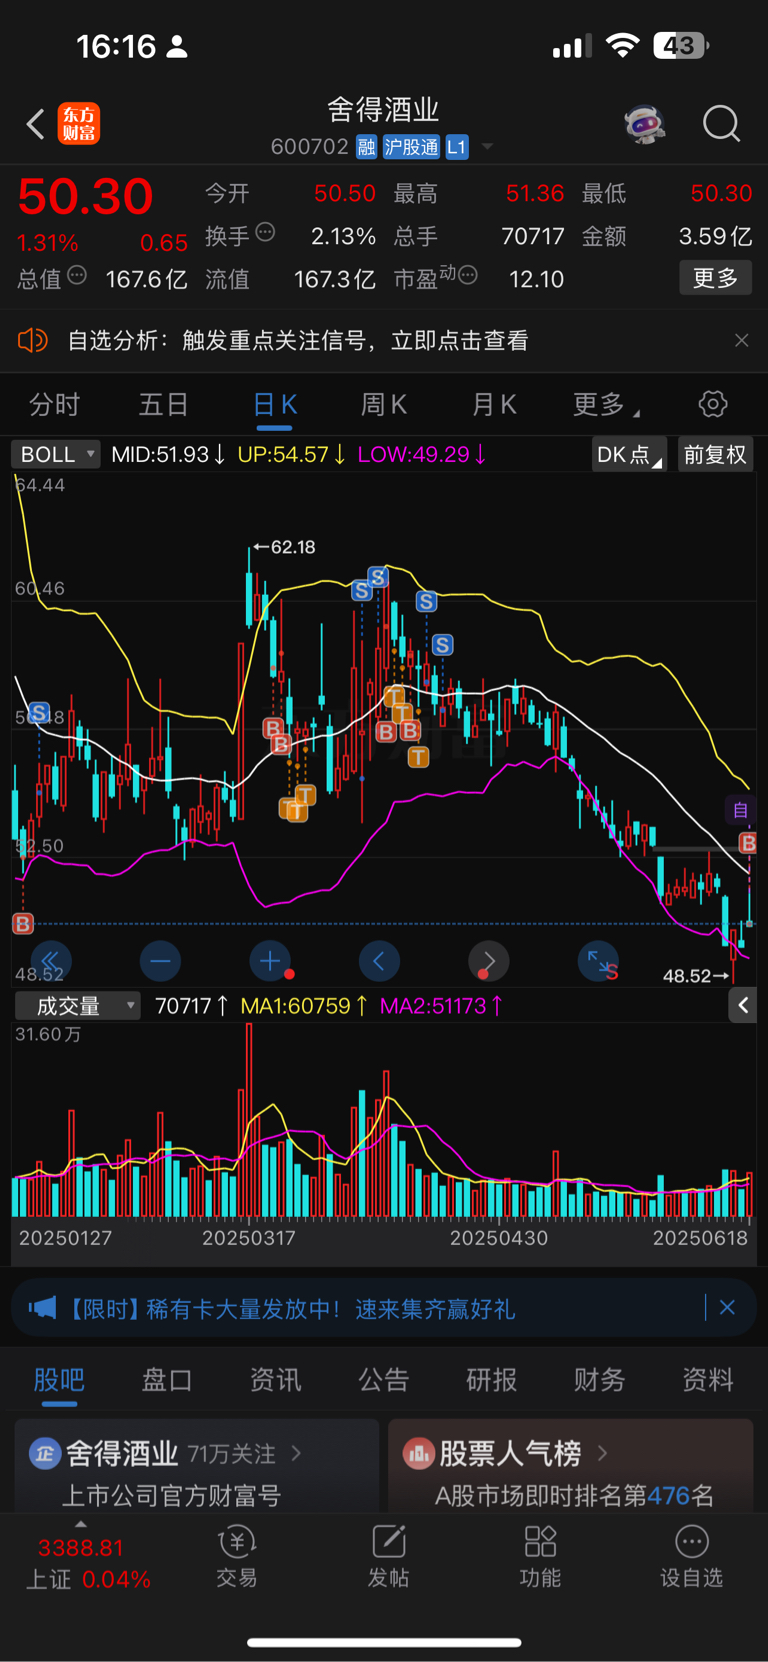Tap the search magnifier icon
768x1662 pixels.
pos(721,124)
